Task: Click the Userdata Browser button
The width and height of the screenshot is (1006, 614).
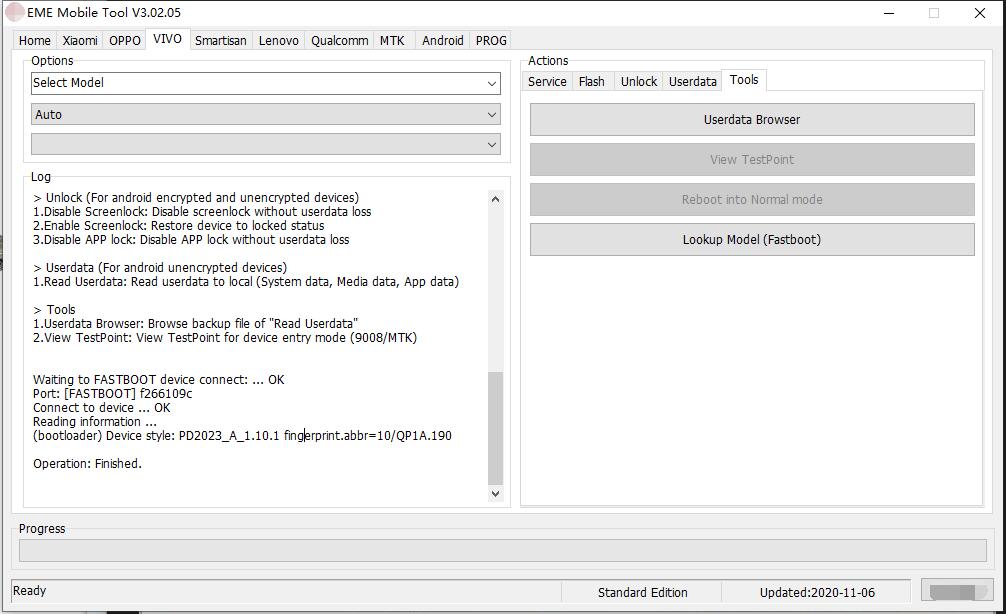Action: click(x=752, y=120)
